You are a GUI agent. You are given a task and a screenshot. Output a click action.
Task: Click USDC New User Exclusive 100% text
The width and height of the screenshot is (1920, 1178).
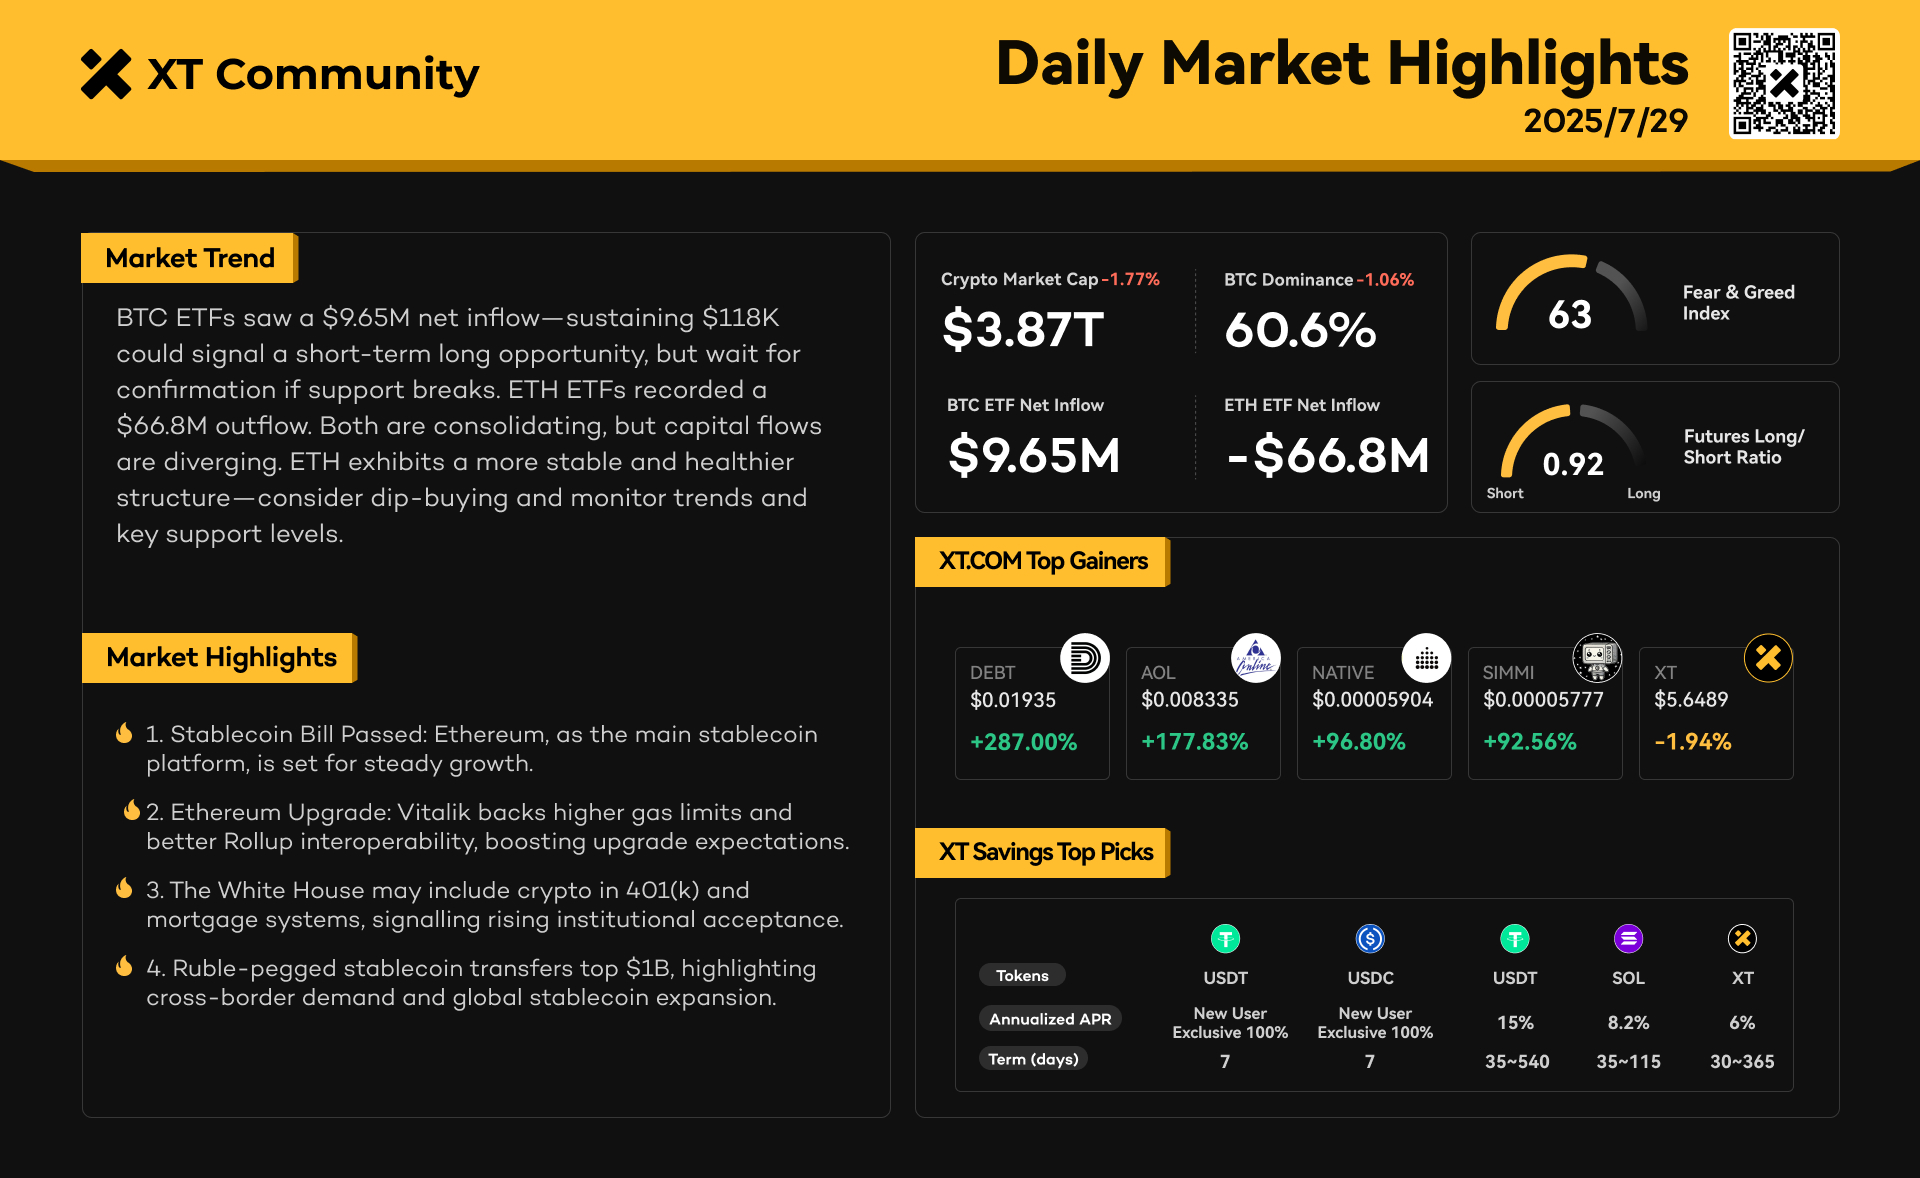[1375, 1022]
